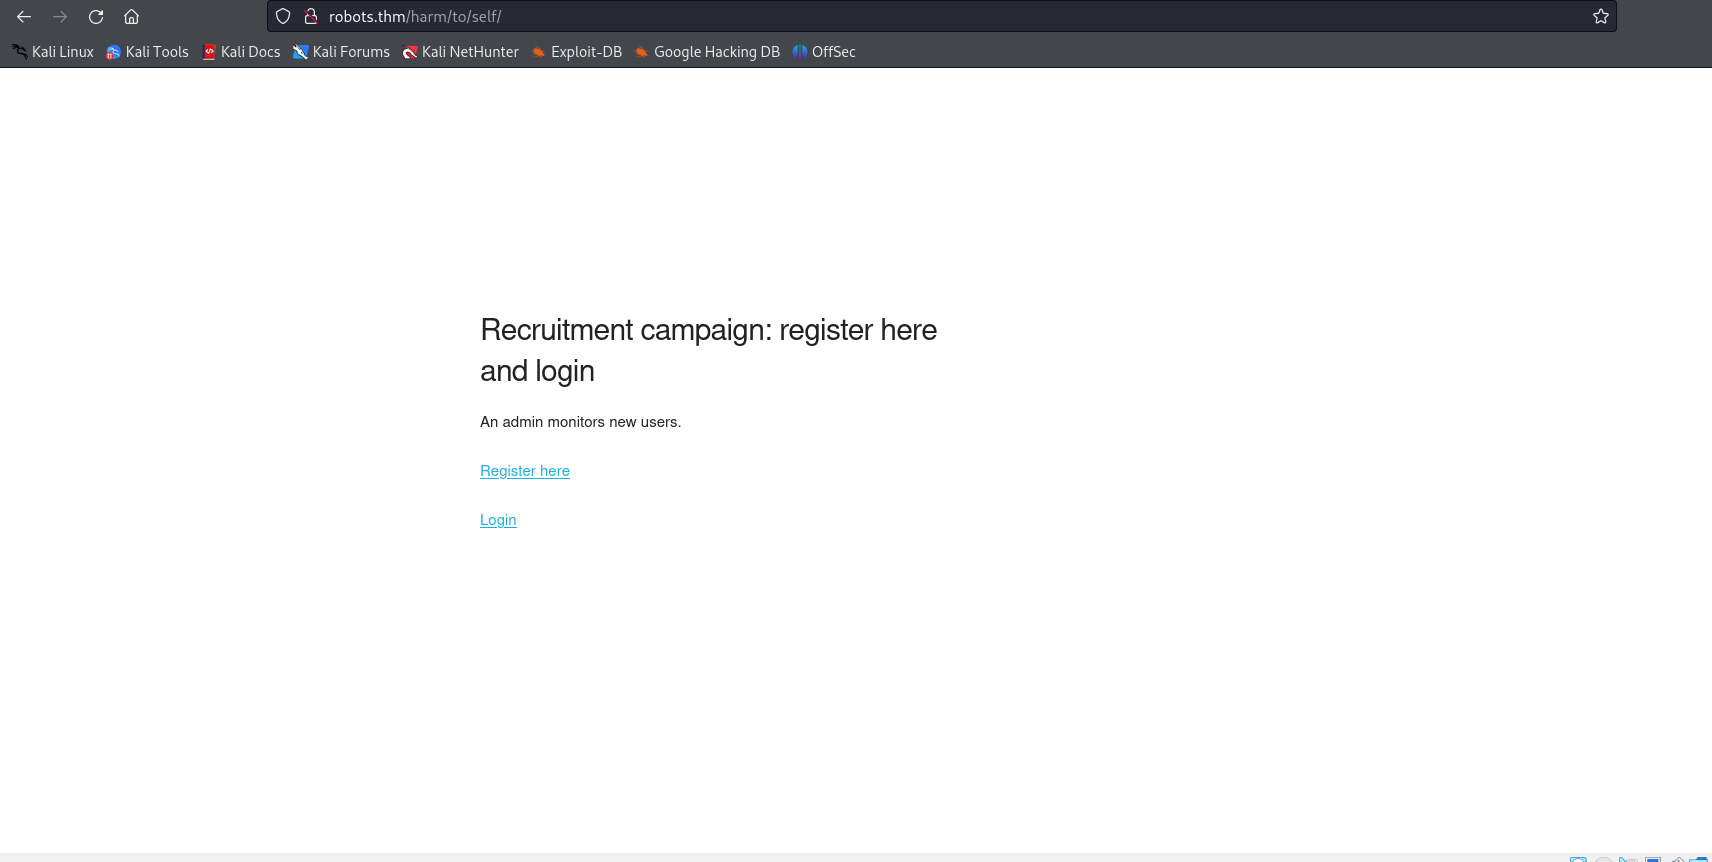Open the Kali Linux bookmark
Image resolution: width=1712 pixels, height=862 pixels.
coord(53,52)
